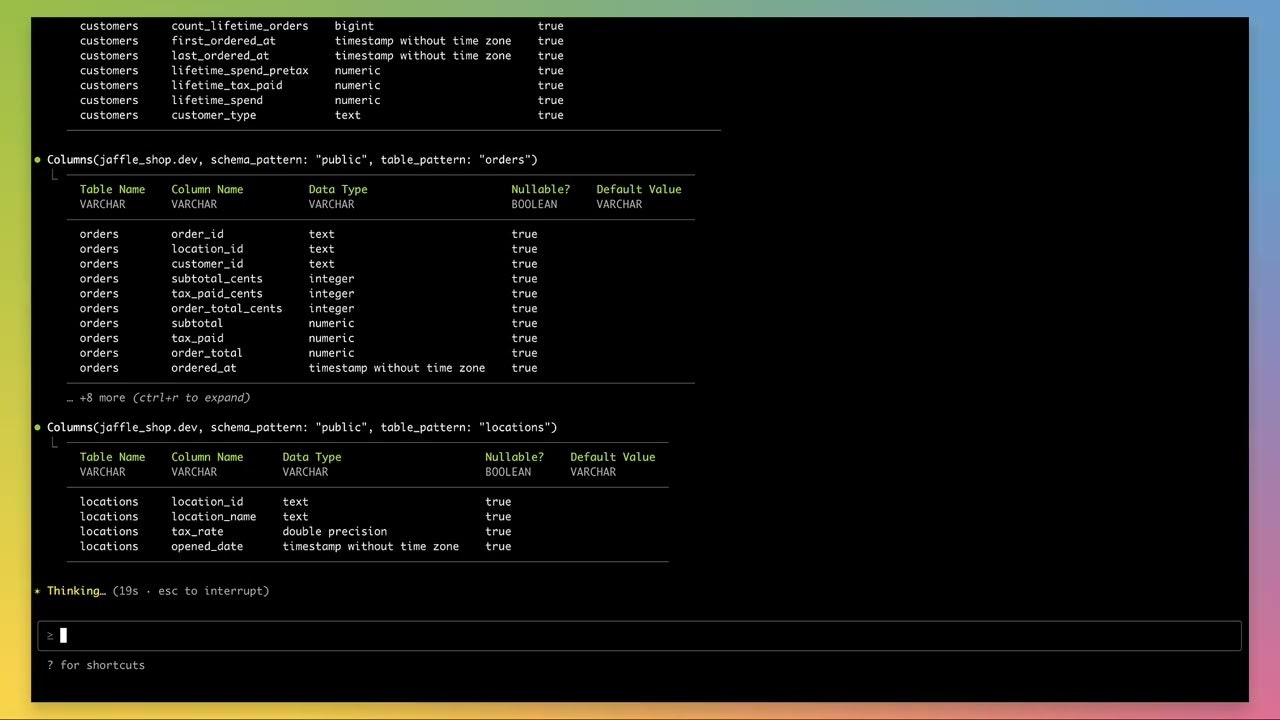Click the prompt chevron in the input box
The height and width of the screenshot is (720, 1280).
tap(50, 635)
